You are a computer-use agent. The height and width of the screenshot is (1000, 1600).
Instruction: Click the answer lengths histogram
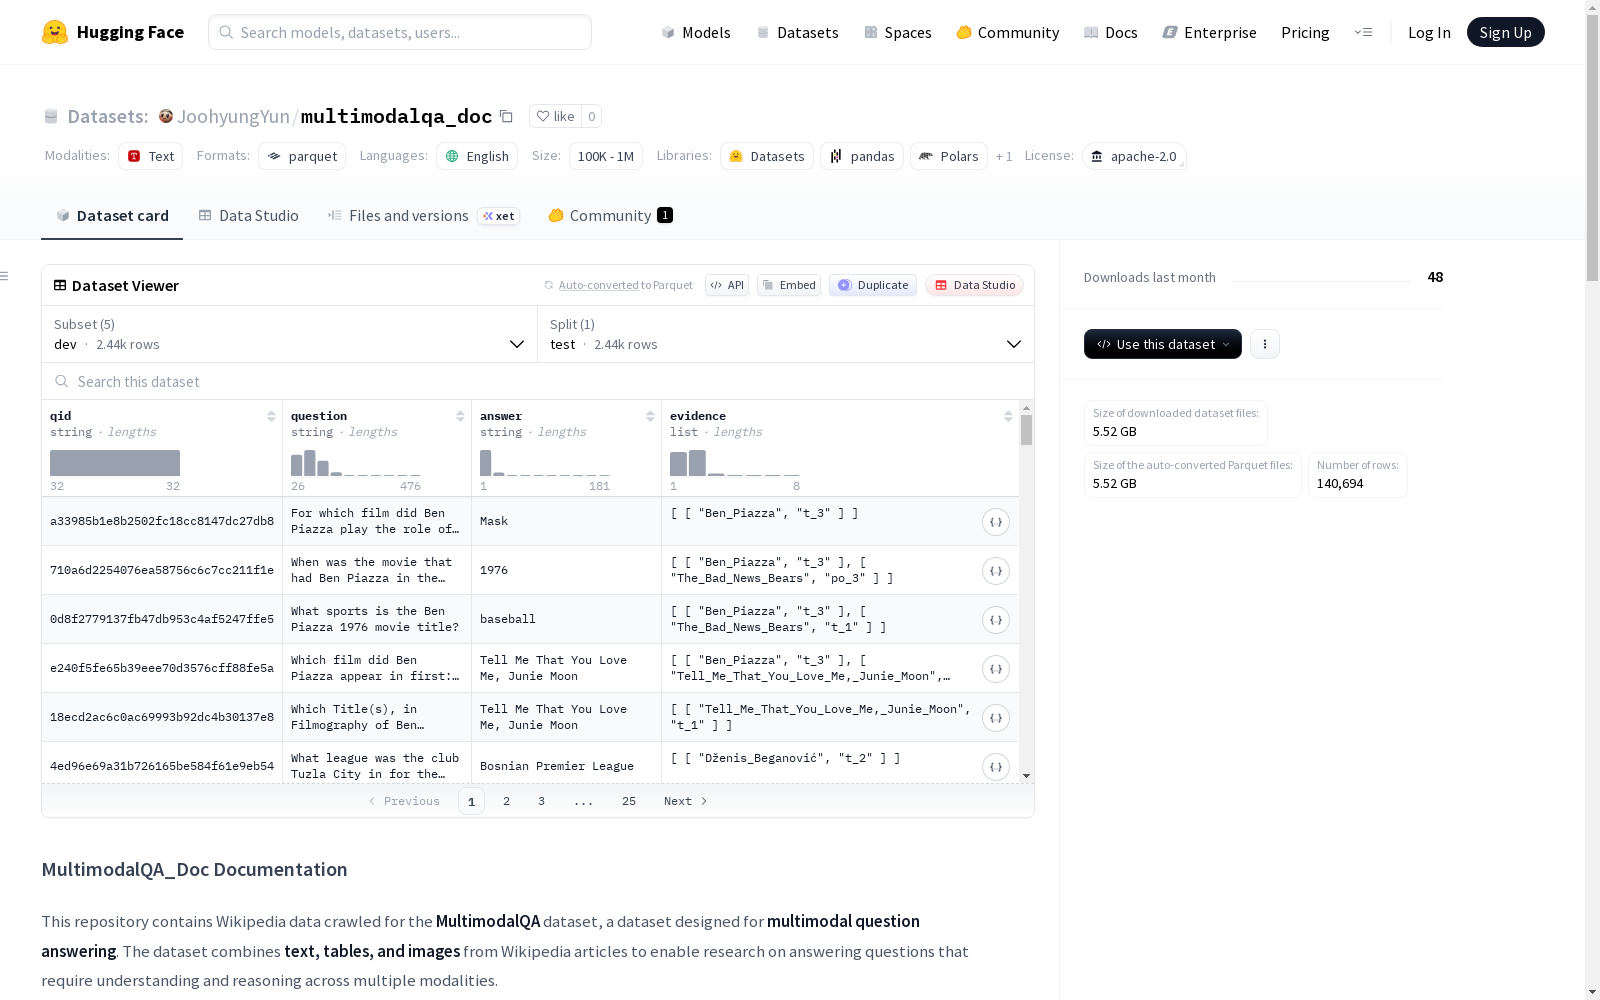point(544,463)
